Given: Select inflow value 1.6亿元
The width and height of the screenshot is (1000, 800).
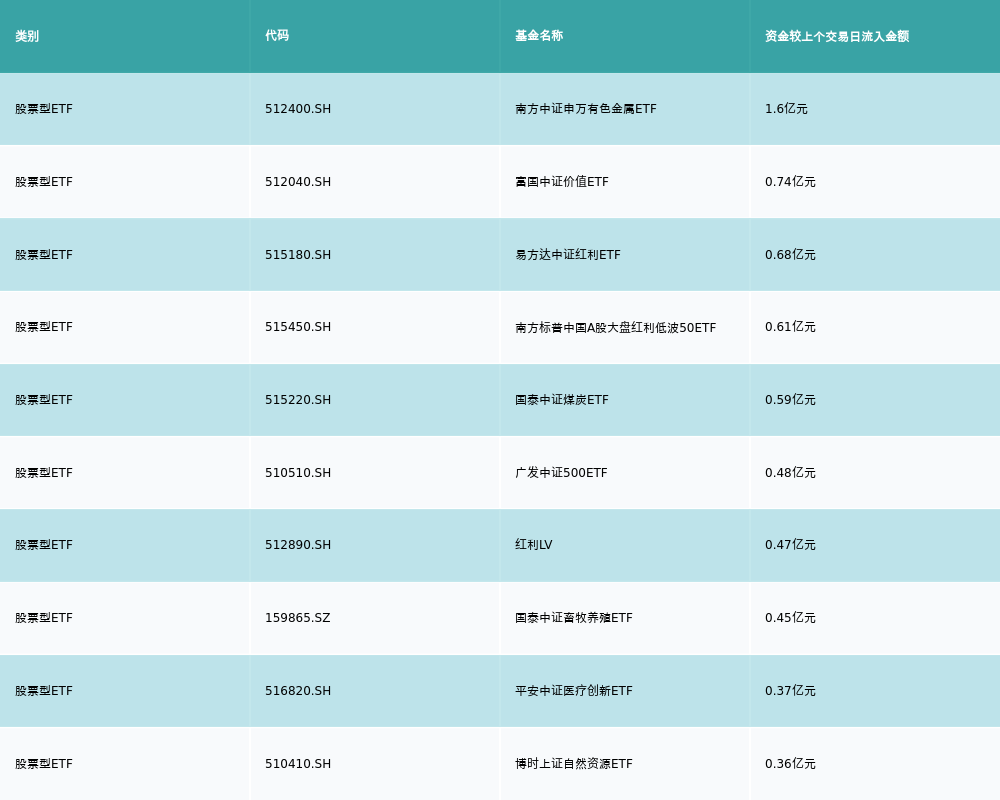Looking at the screenshot, I should click(786, 109).
